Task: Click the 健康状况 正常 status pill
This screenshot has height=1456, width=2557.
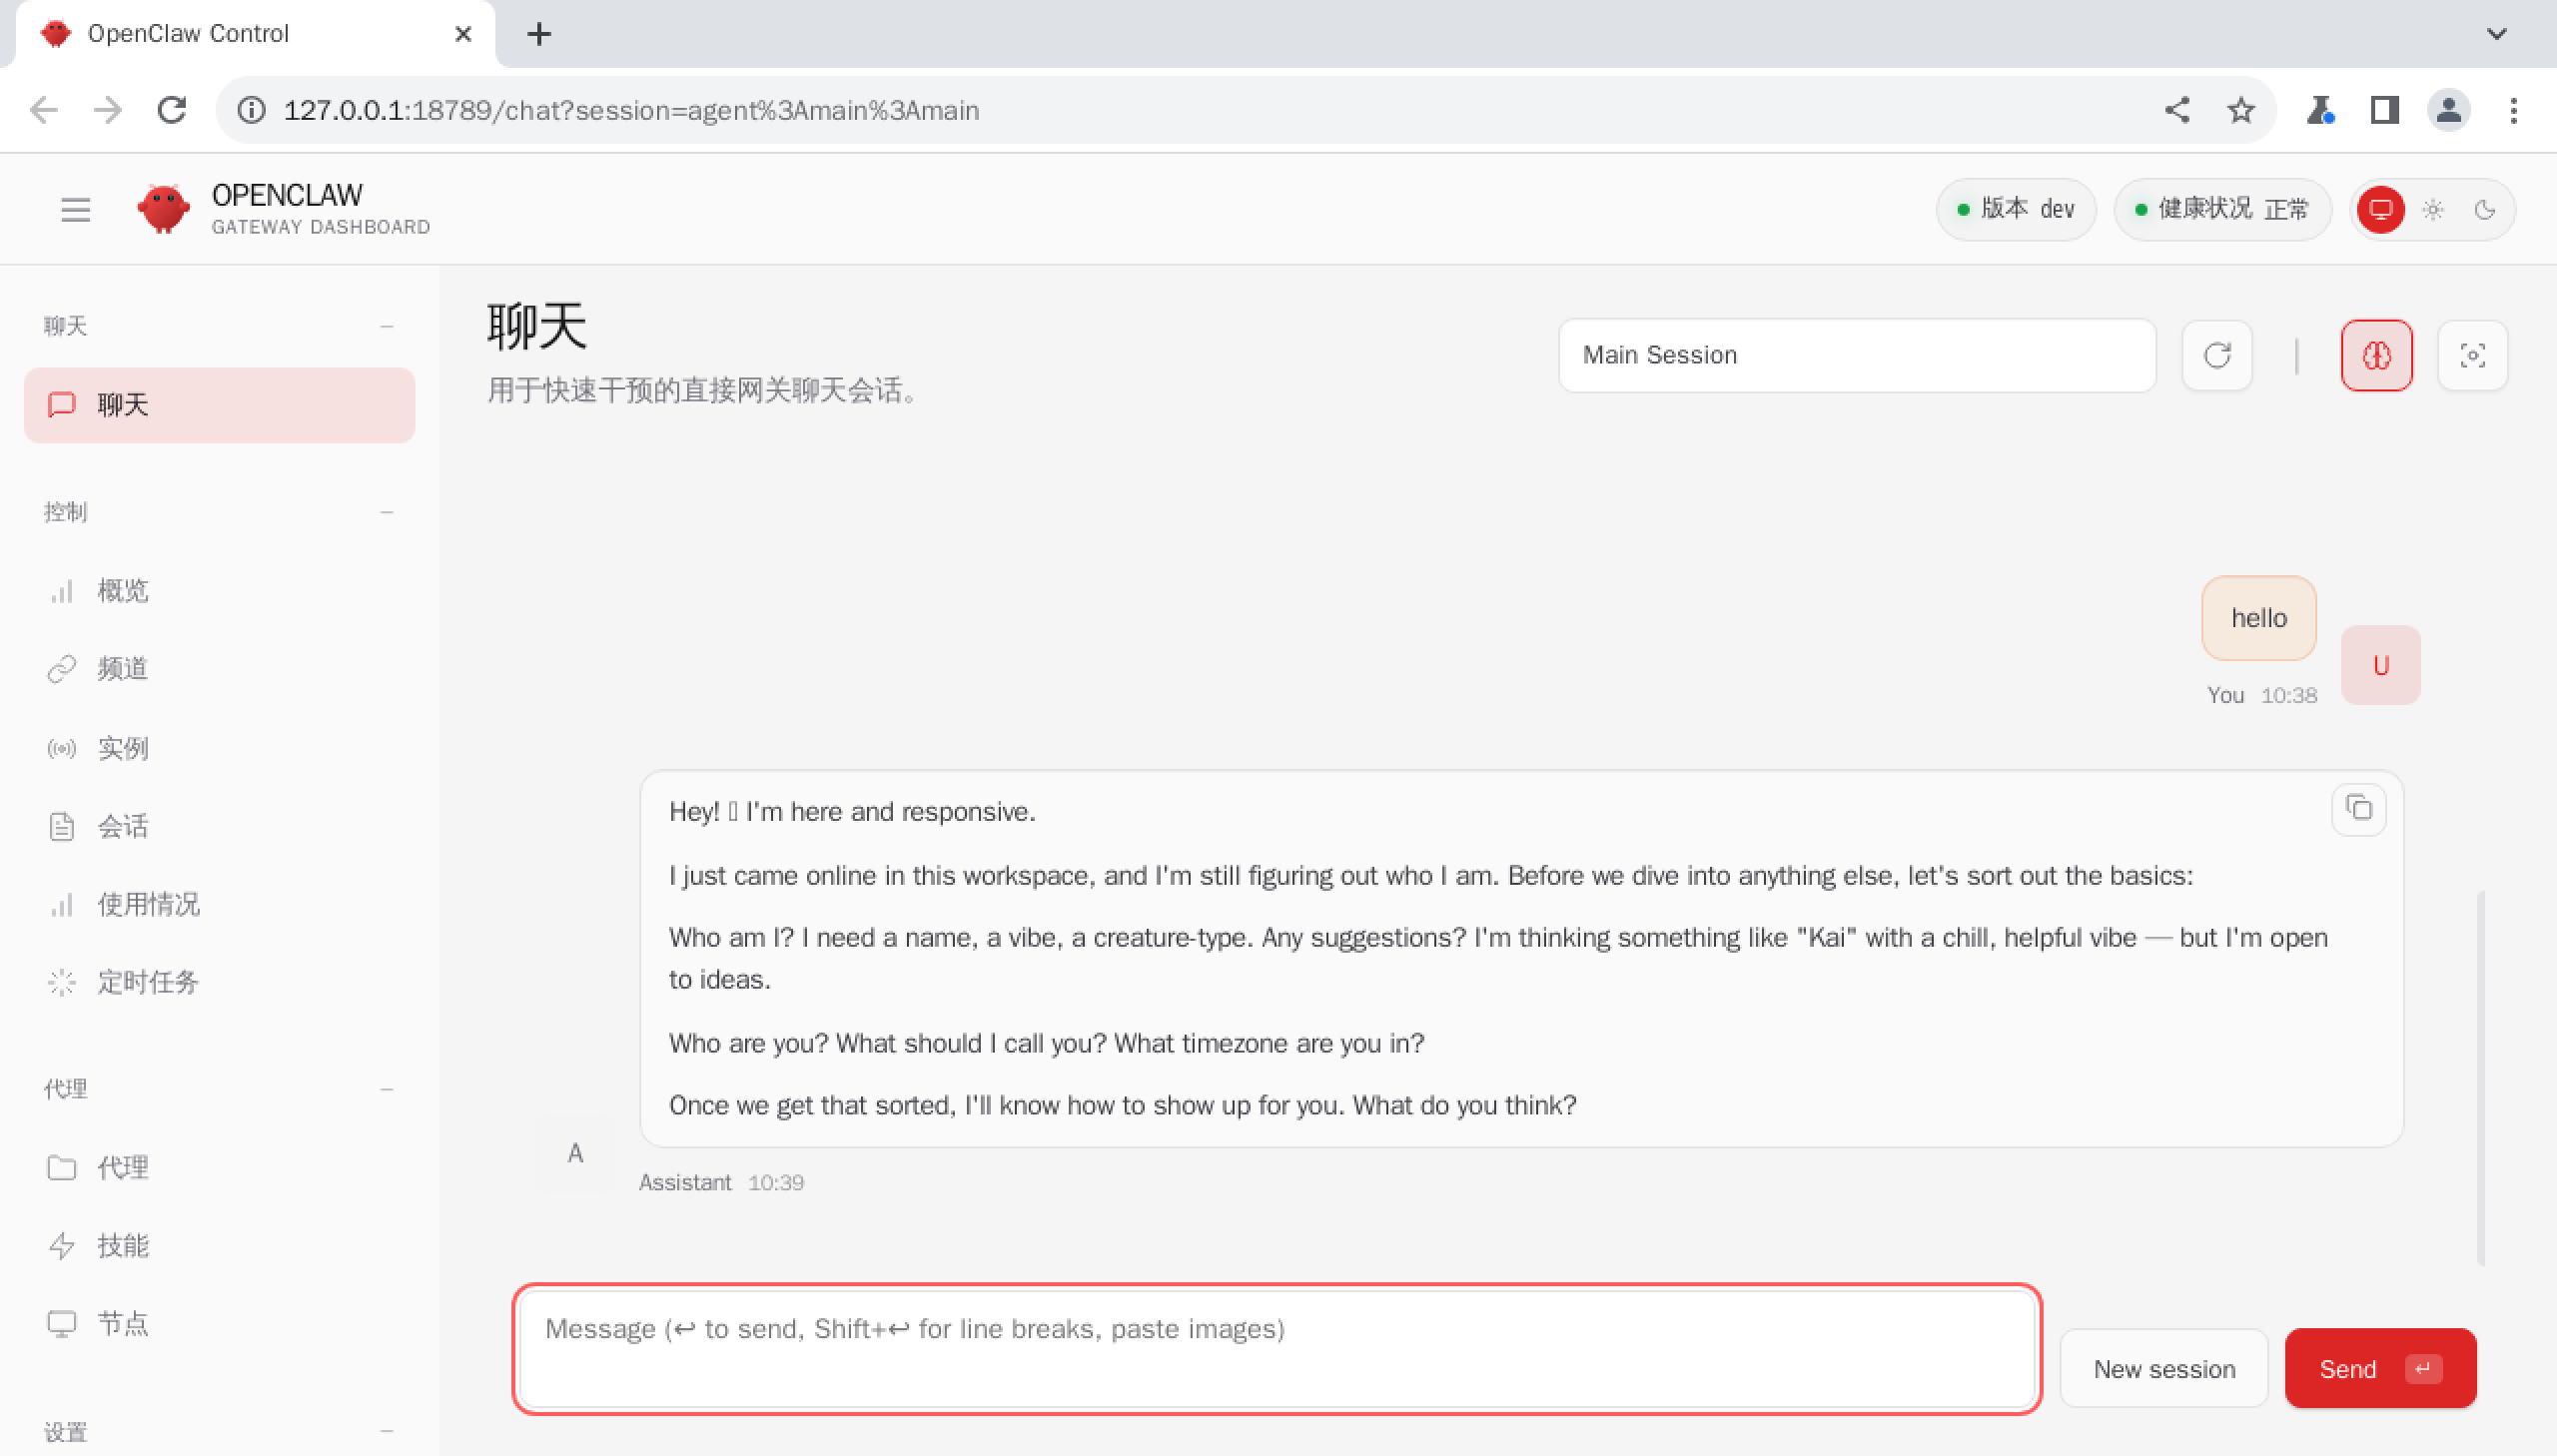Action: click(x=2222, y=209)
